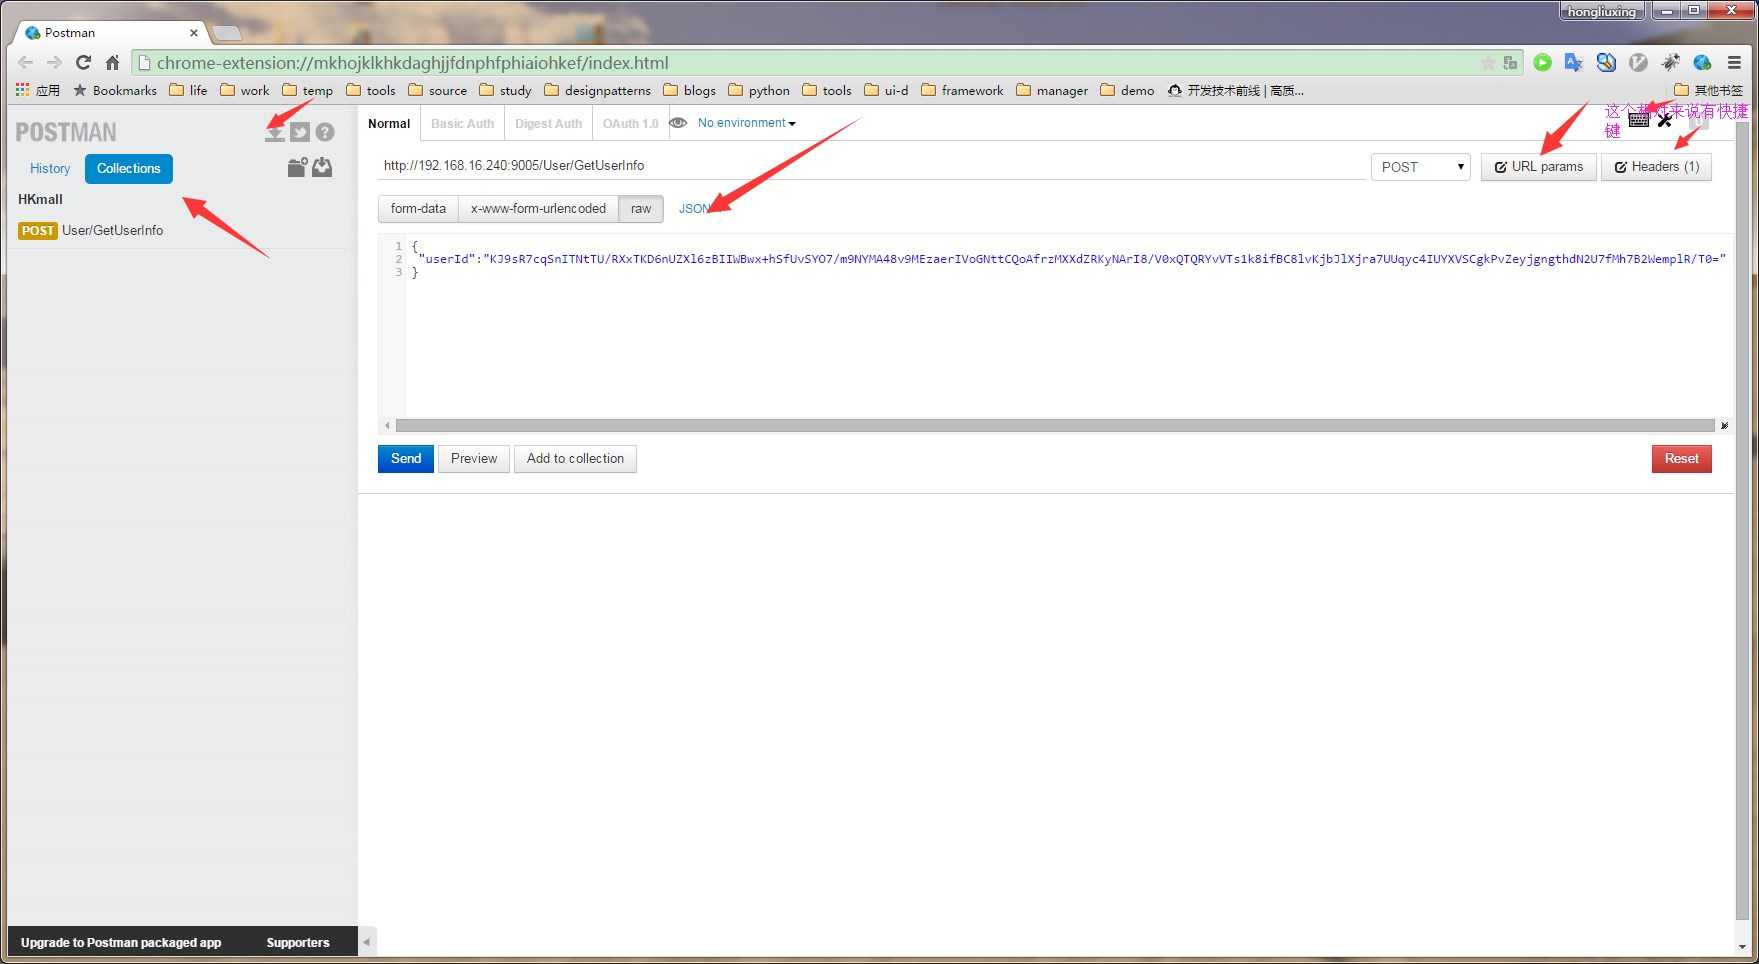Choose x-www-form-urlencoded body type
Image resolution: width=1759 pixels, height=964 pixels.
pyautogui.click(x=538, y=209)
